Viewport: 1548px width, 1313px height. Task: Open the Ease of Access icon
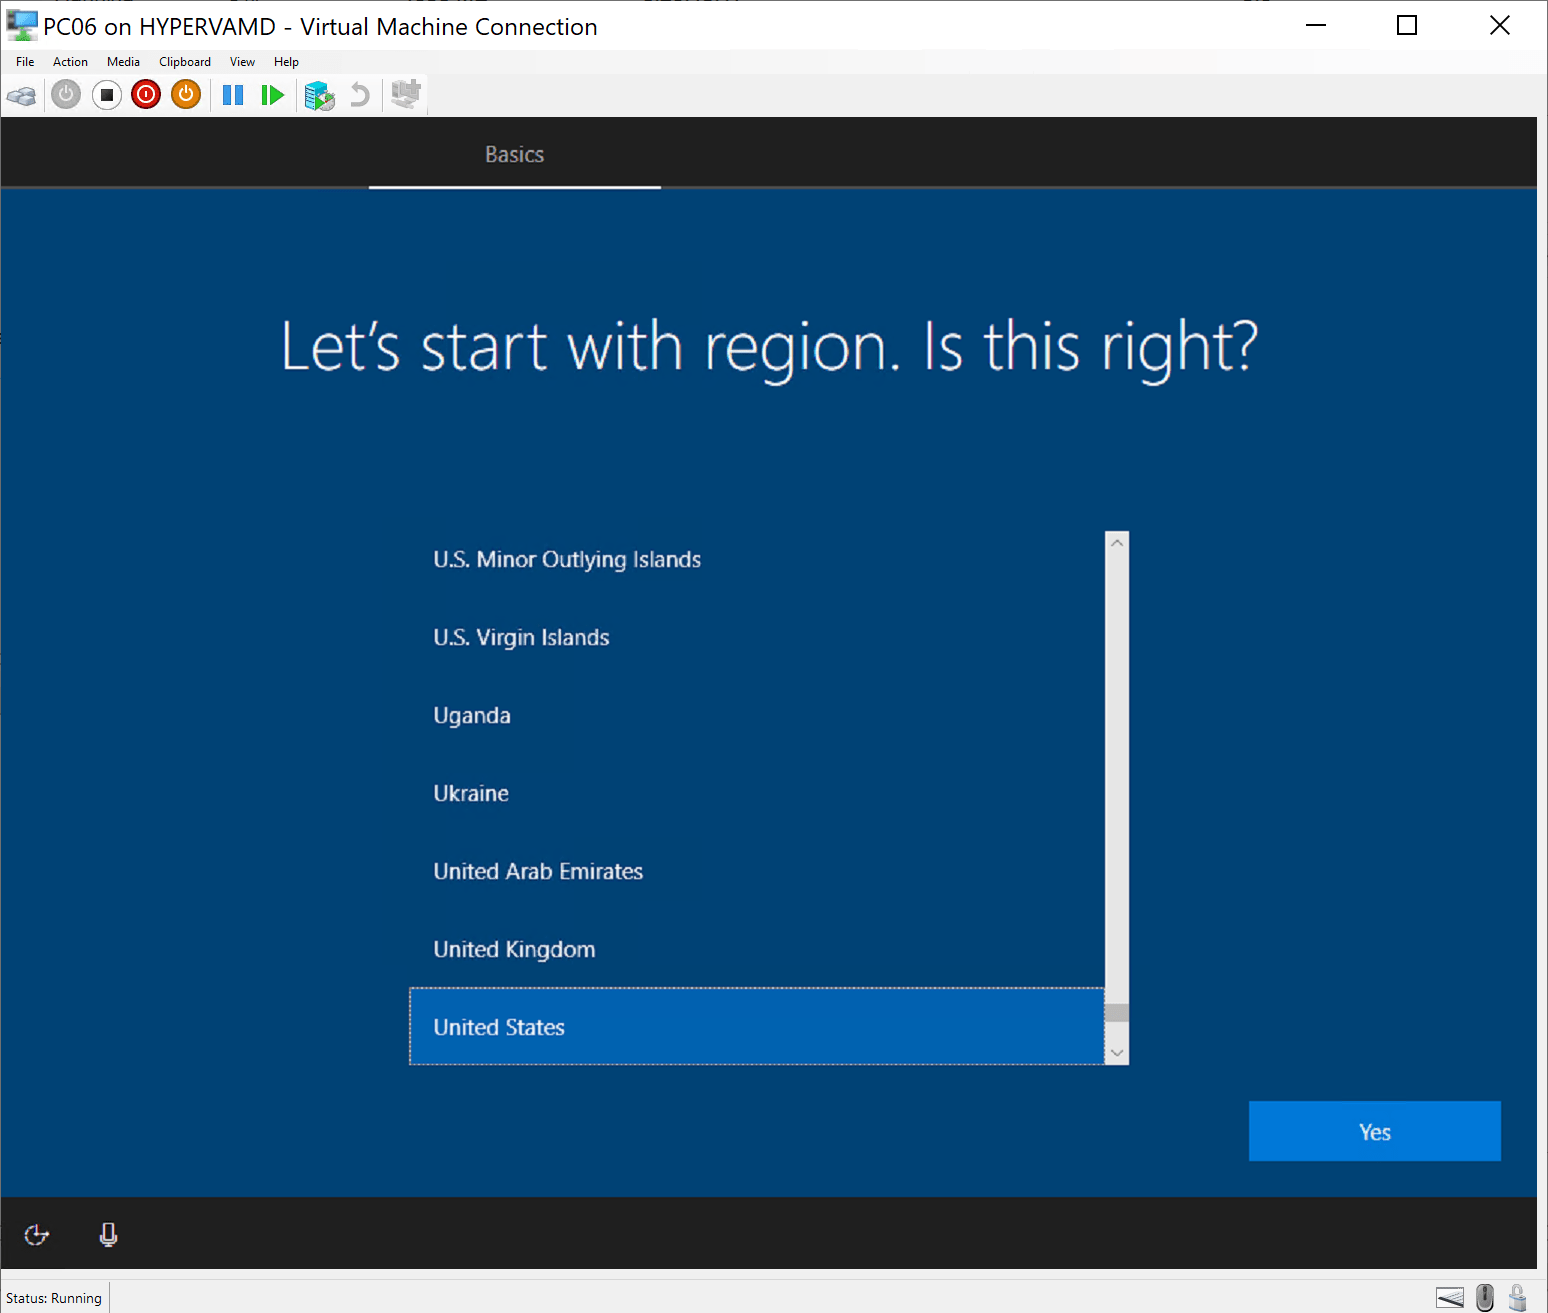pyautogui.click(x=37, y=1235)
